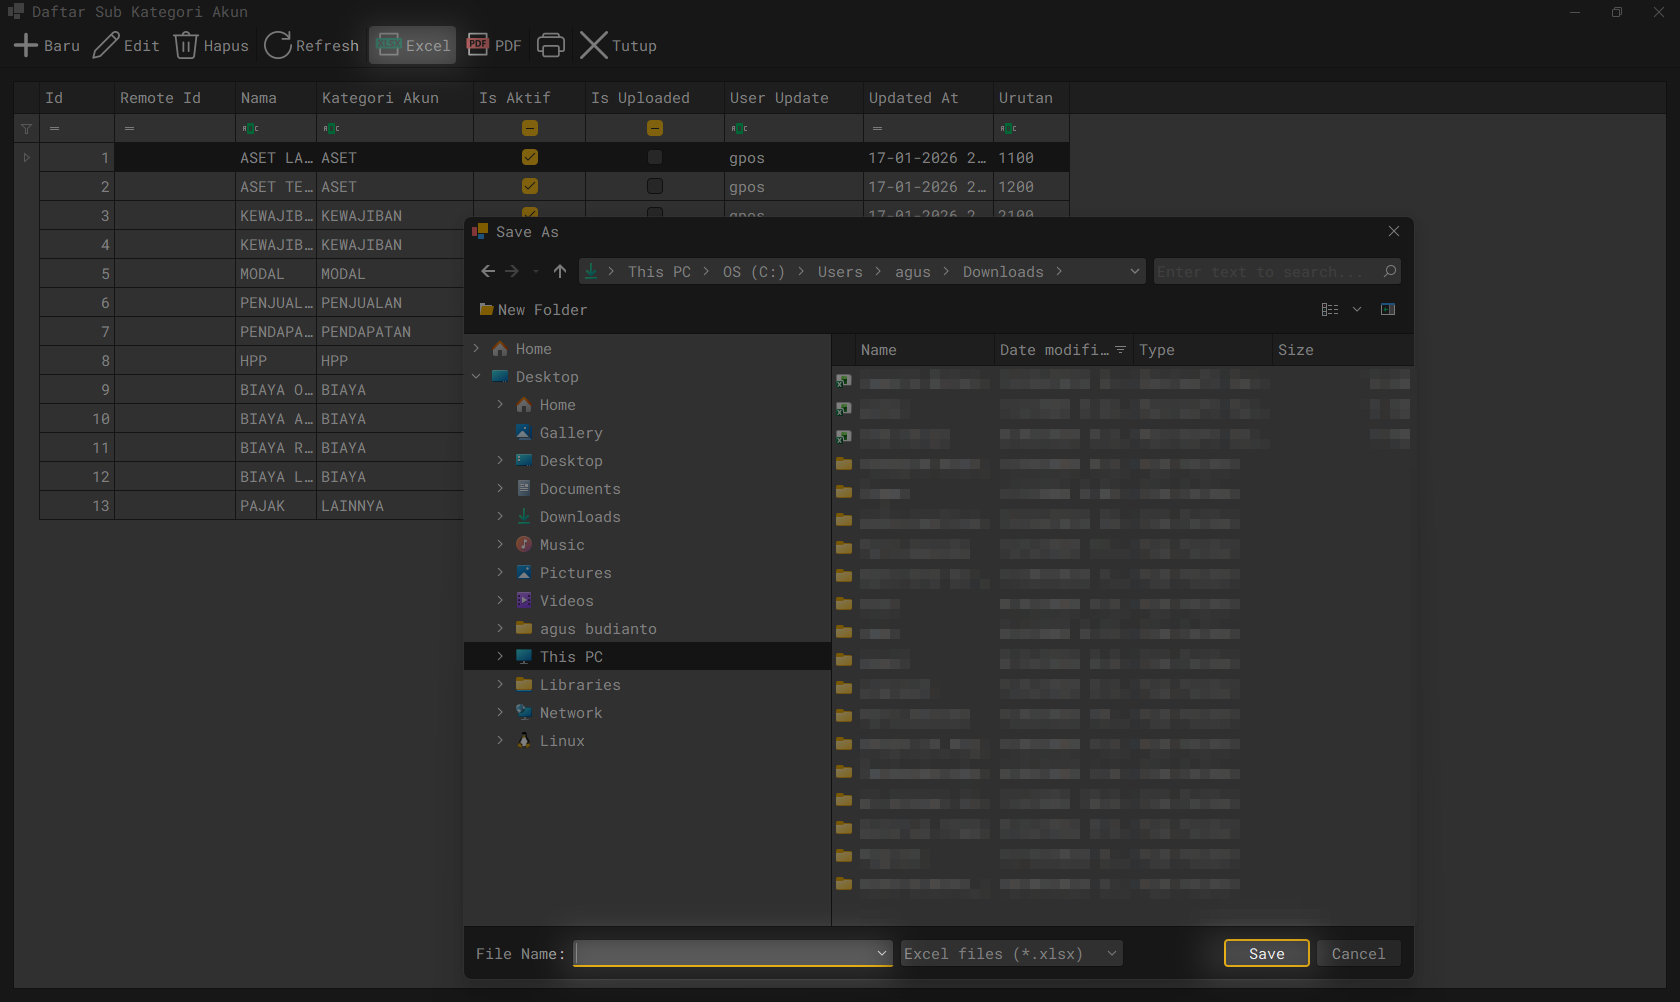Click the printer icon in the toolbar
Image resolution: width=1680 pixels, height=1002 pixels.
[x=550, y=45]
